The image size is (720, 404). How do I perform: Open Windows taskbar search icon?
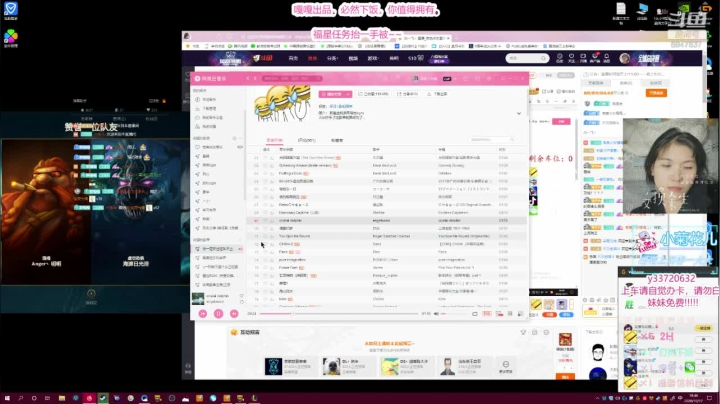pyautogui.click(x=21, y=398)
